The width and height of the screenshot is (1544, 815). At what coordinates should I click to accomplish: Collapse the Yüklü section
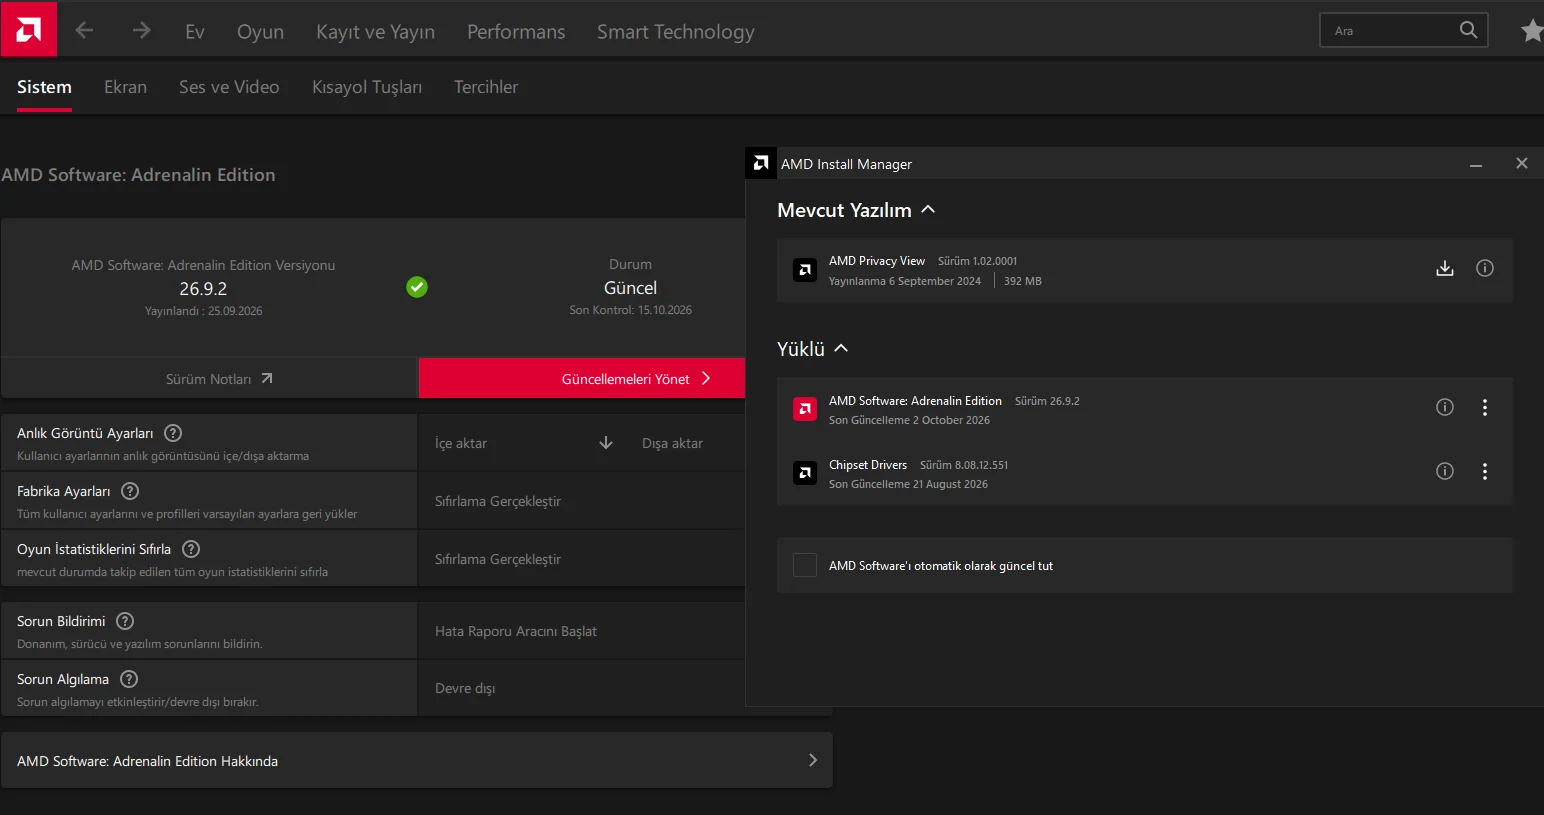(841, 348)
